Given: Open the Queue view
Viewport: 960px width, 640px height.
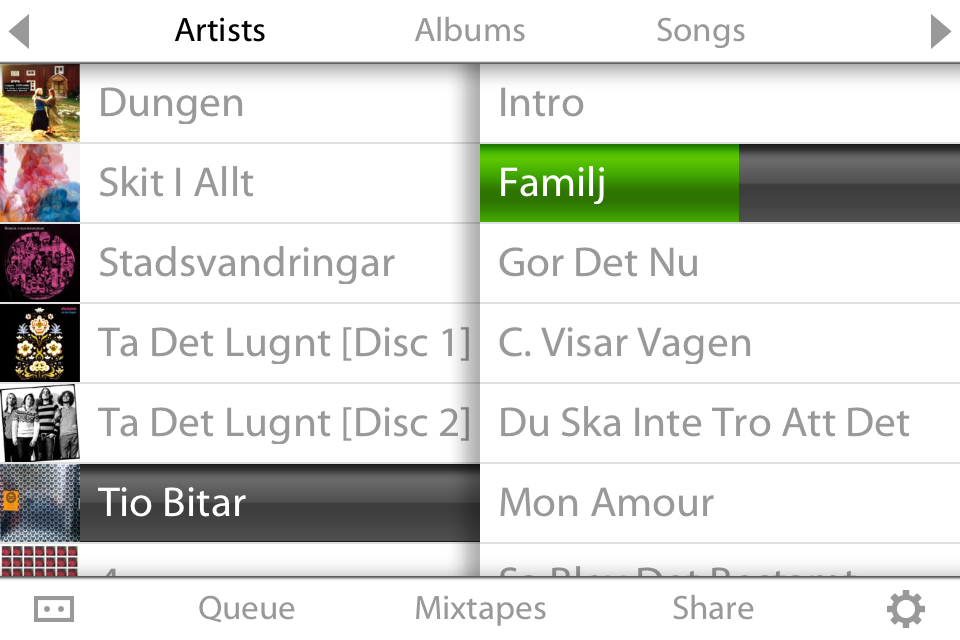Looking at the screenshot, I should pos(246,608).
